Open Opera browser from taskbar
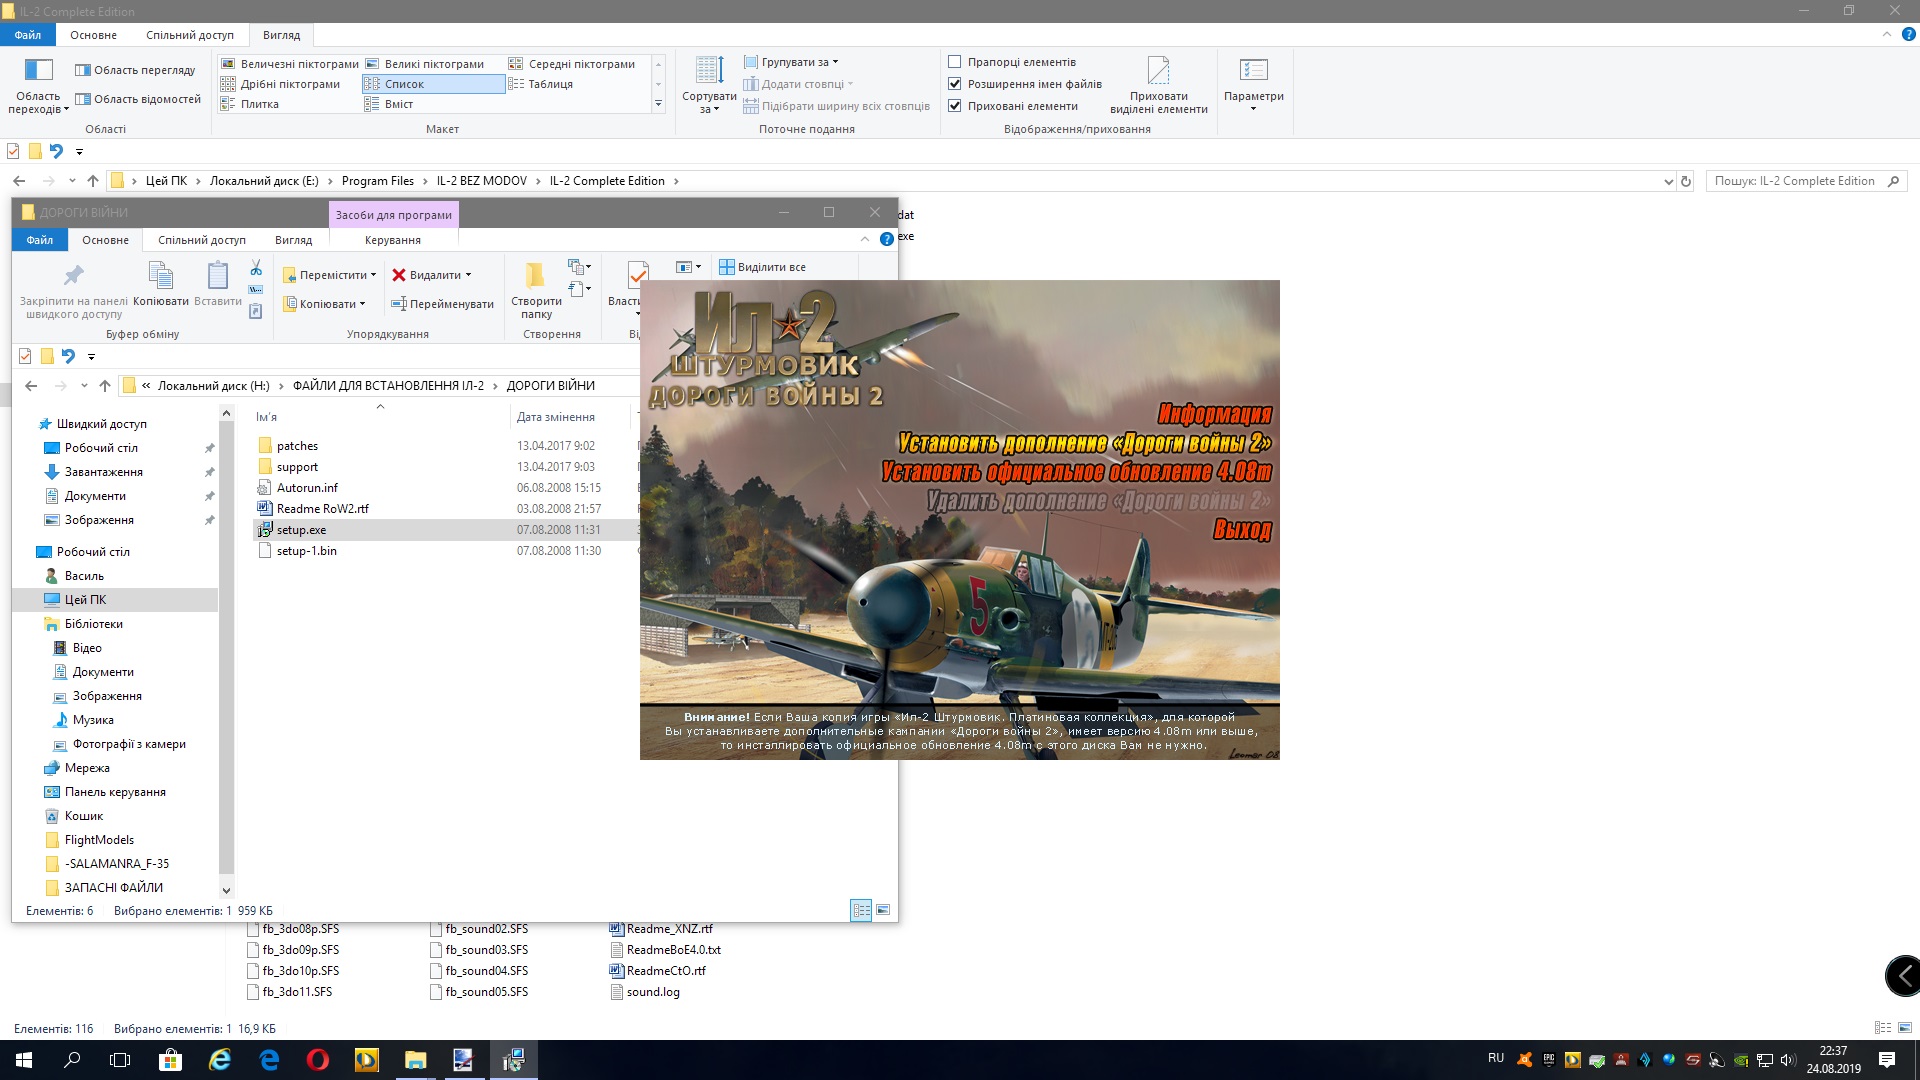The width and height of the screenshot is (1920, 1080). tap(317, 1060)
